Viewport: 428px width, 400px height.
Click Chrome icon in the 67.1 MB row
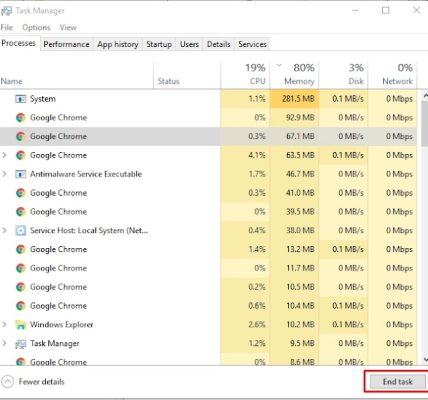[x=21, y=136]
